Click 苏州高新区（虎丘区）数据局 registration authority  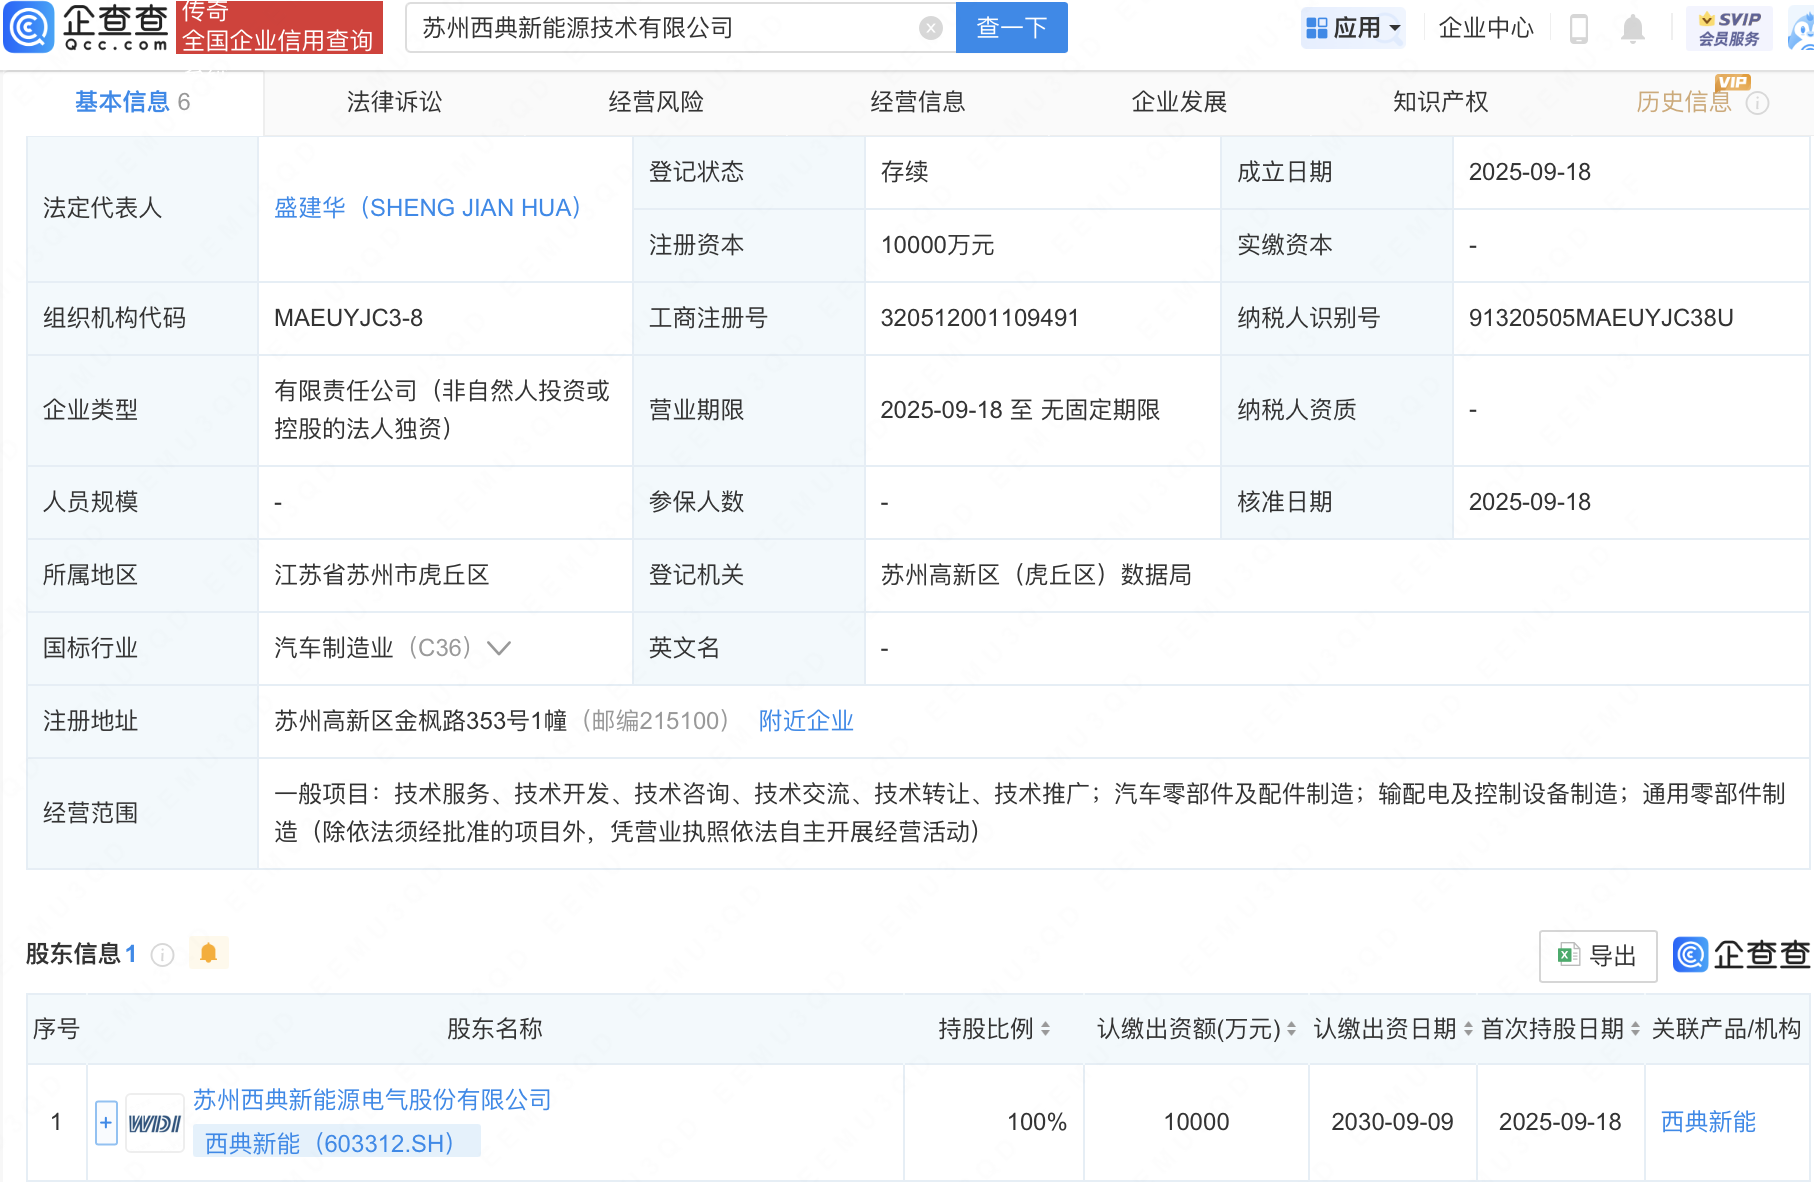click(x=1036, y=575)
